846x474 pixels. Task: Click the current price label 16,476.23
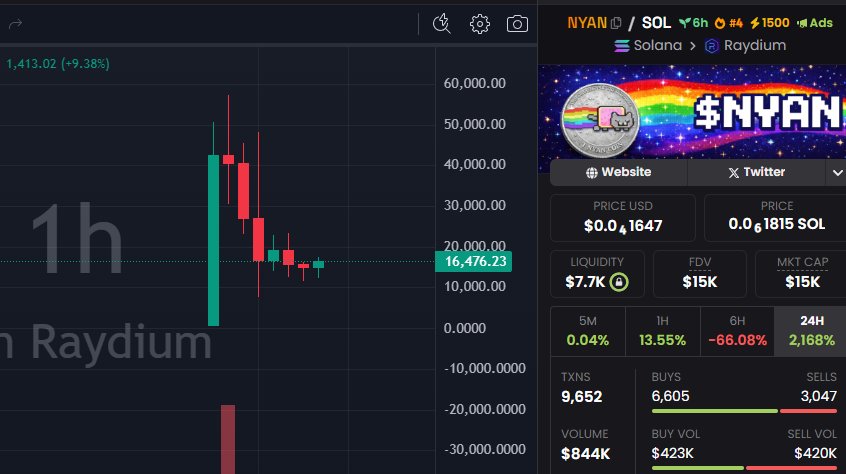click(473, 262)
